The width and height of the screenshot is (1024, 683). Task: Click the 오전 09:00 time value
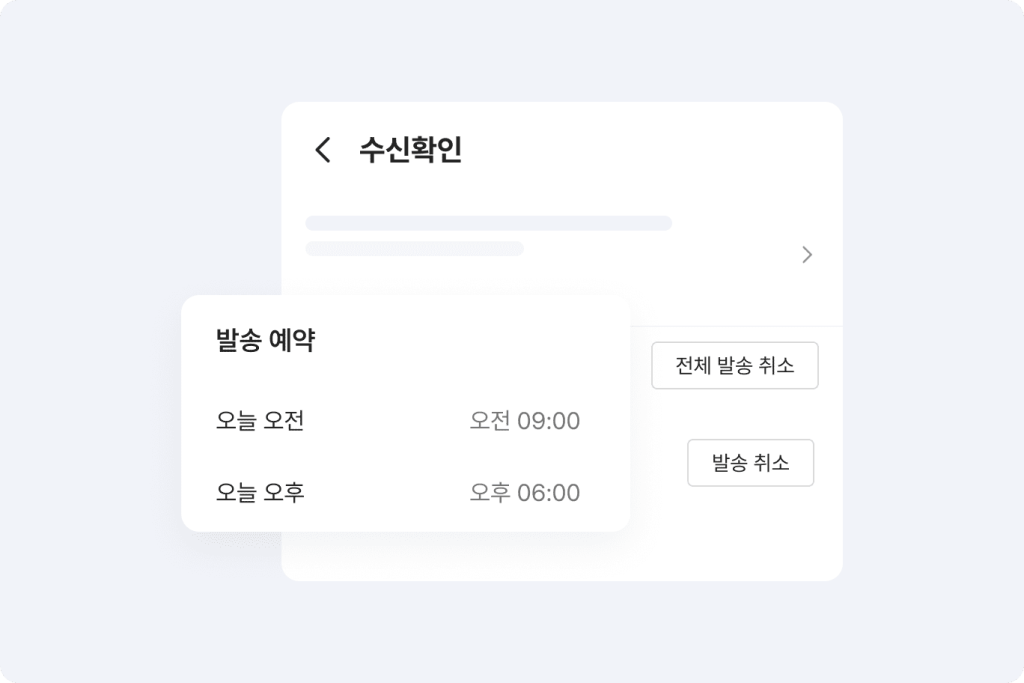(524, 421)
